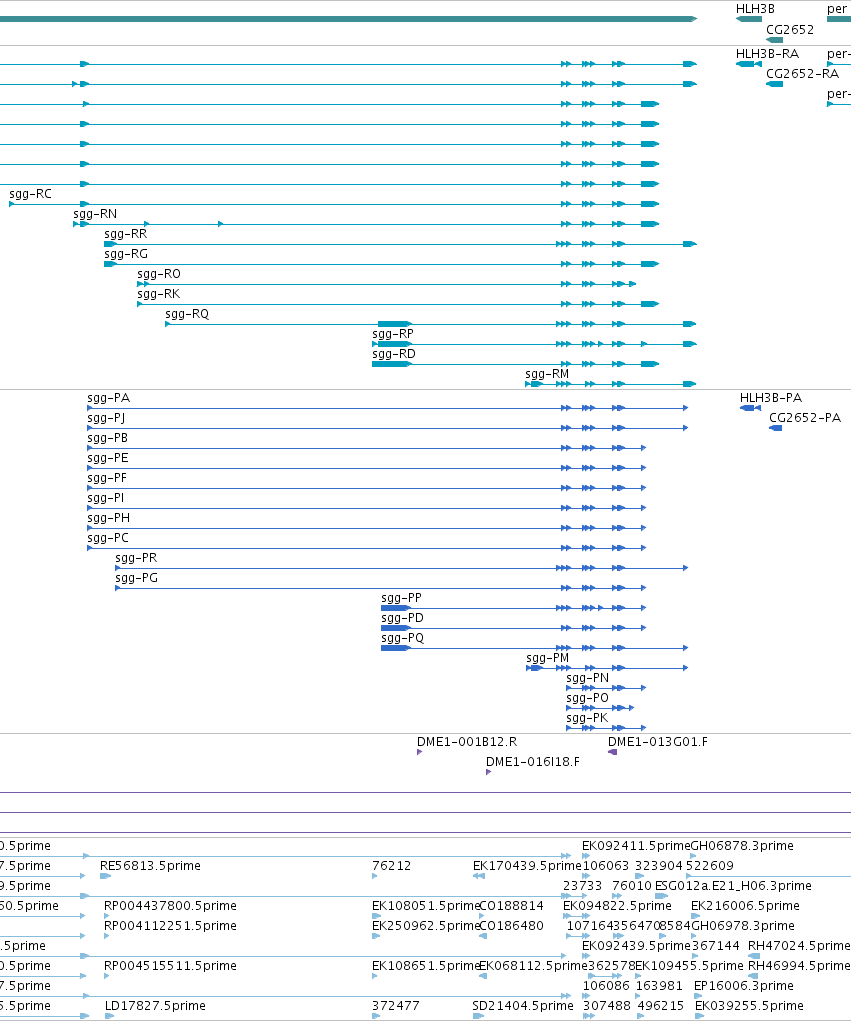Image resolution: width=851 pixels, height=1021 pixels.
Task: Select the sgg-RM transcript label
Action: (547, 374)
